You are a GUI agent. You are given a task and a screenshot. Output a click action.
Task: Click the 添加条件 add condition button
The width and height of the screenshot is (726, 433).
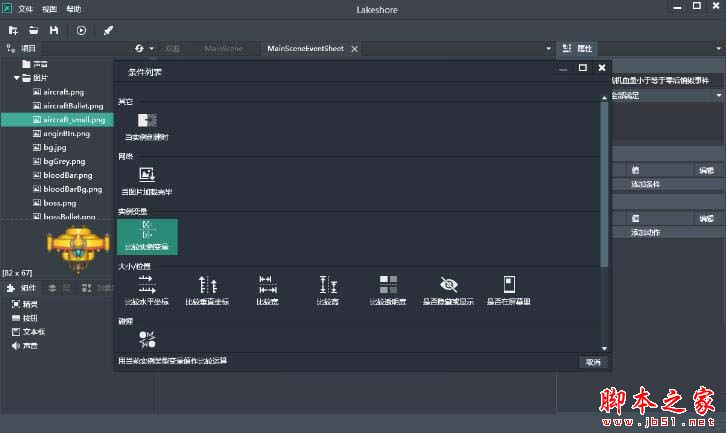pyautogui.click(x=645, y=184)
